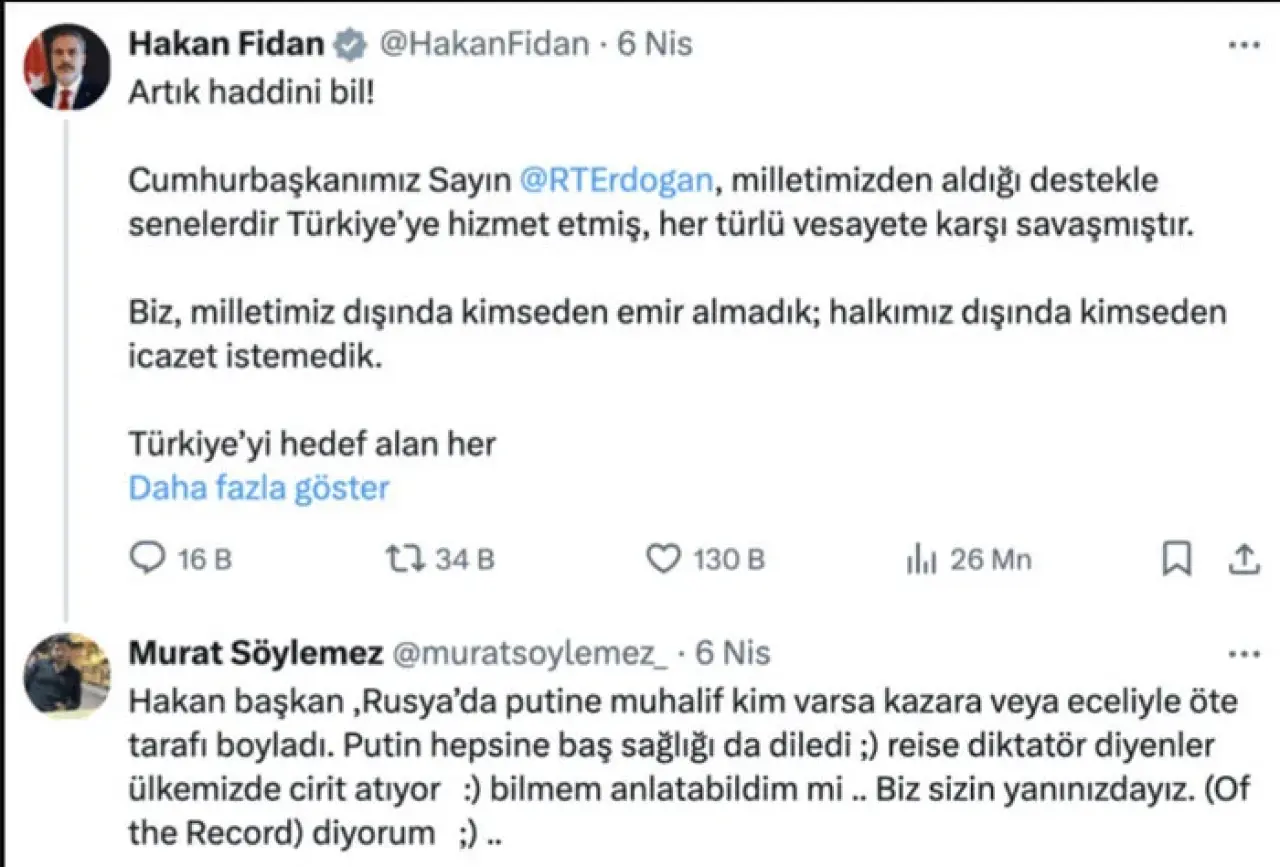Bookmark Hakan Fidan's tweet

pyautogui.click(x=1177, y=559)
